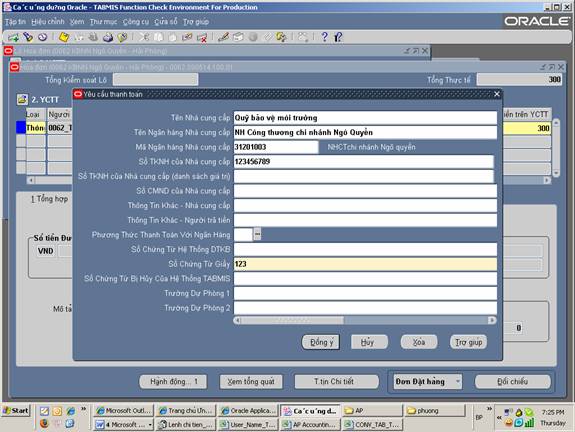Click the Số Chứng Từ Giấy field

365,264
